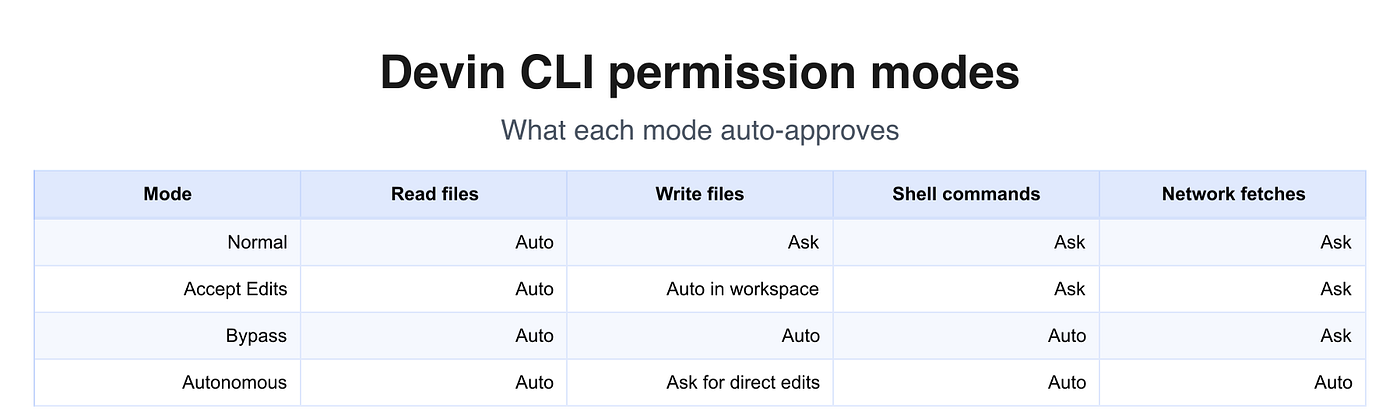Click the Shell commands column header
Screen dimensions: 1400x417
coord(966,194)
